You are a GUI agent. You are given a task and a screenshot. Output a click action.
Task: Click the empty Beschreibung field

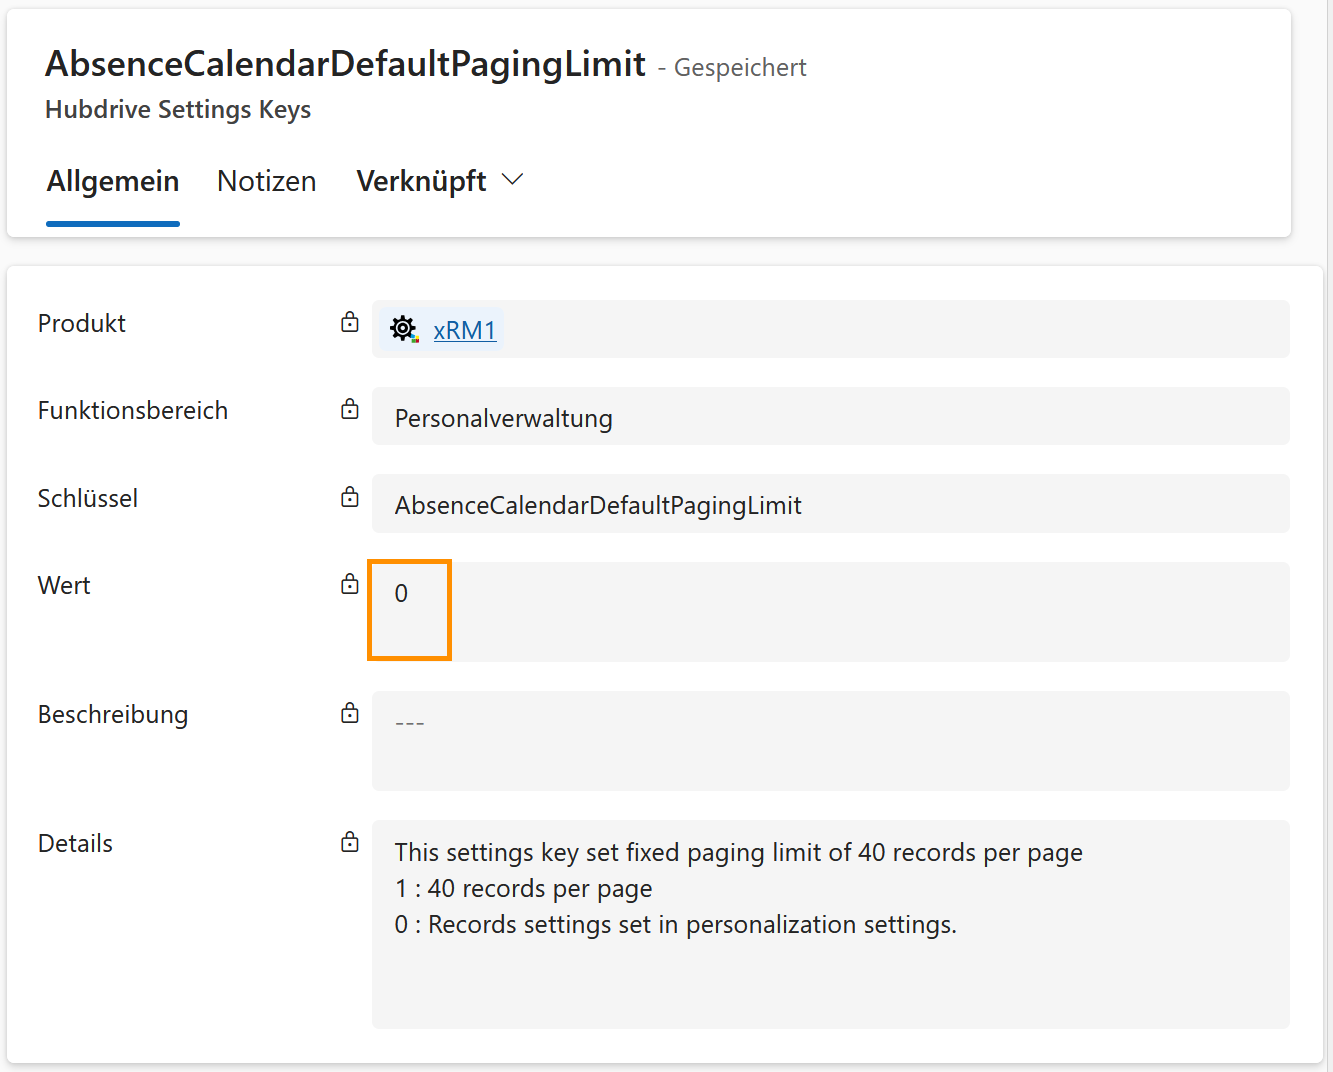click(x=830, y=740)
